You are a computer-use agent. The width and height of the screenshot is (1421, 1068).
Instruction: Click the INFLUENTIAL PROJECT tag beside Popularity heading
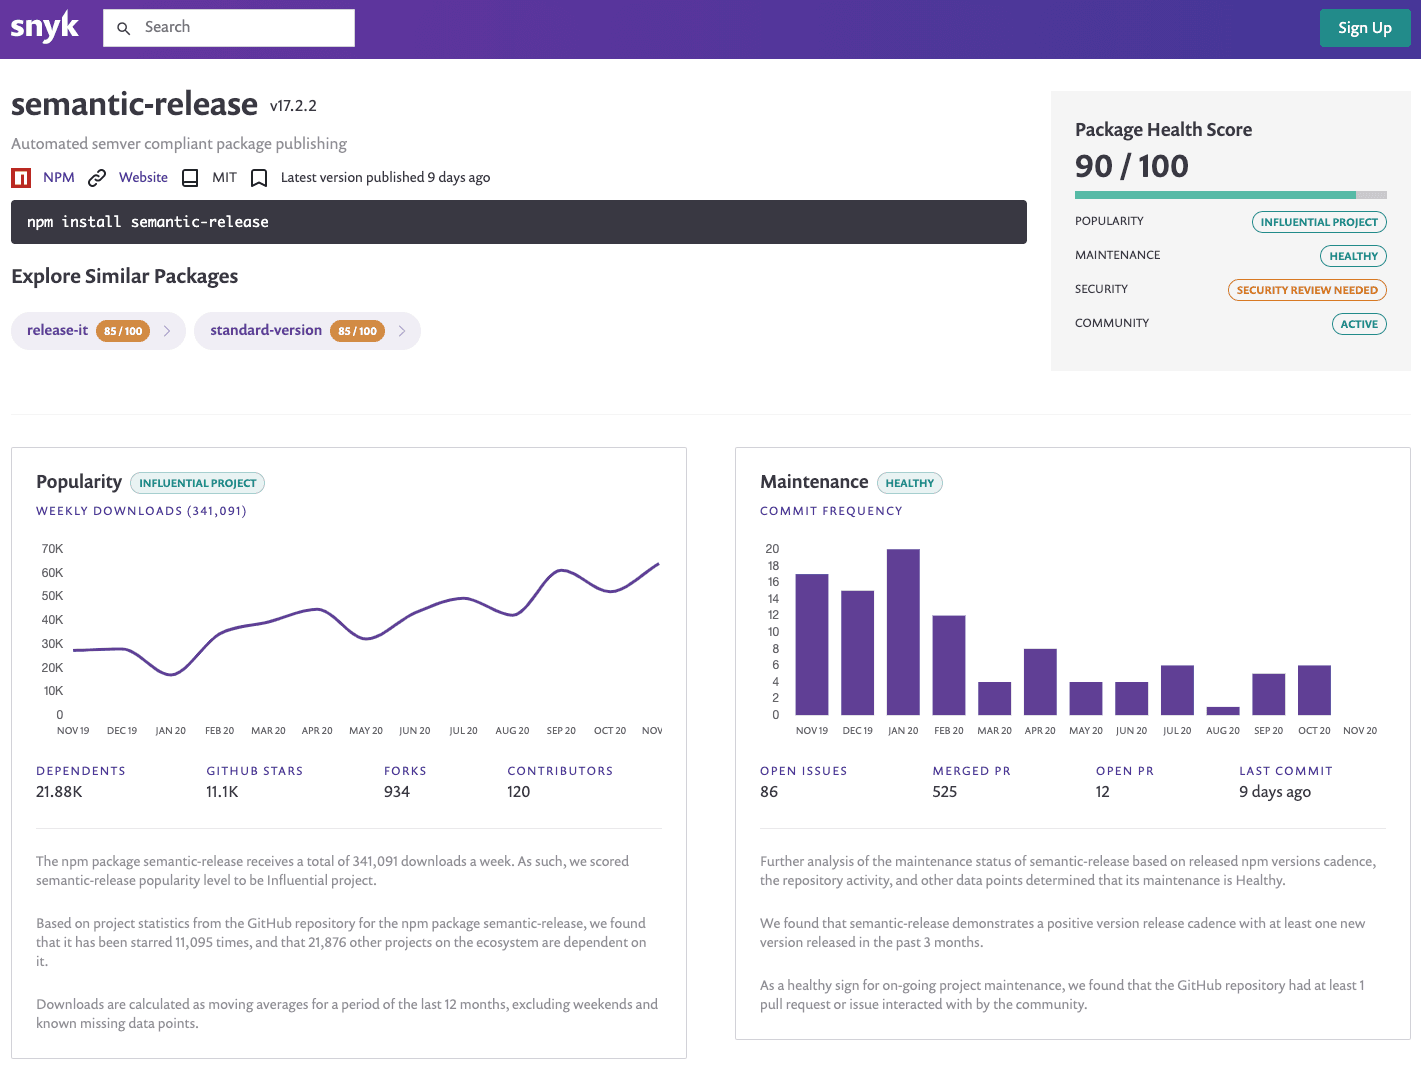(x=197, y=483)
